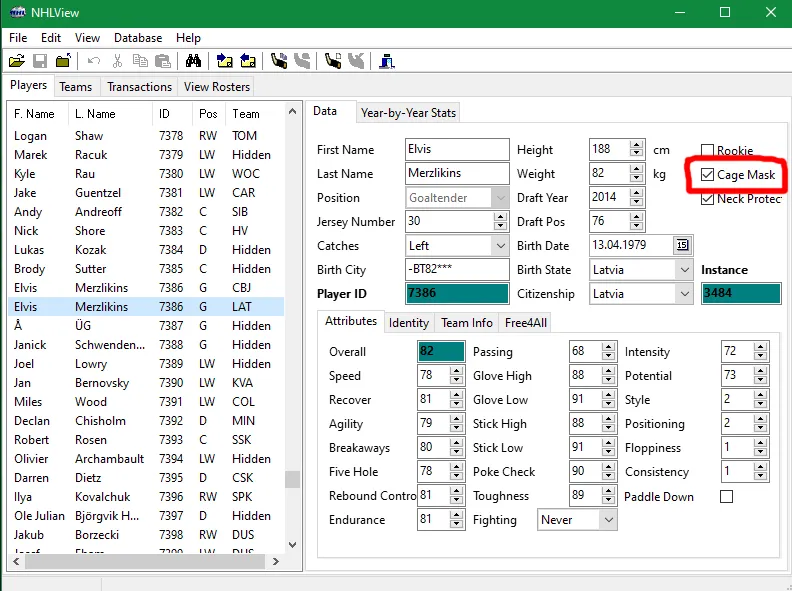This screenshot has height=591, width=792.
Task: Sort player list by ID column header
Action: click(x=172, y=114)
